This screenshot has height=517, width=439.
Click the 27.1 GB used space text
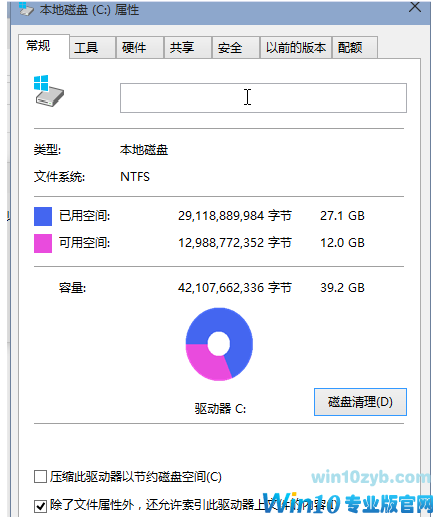coord(342,216)
